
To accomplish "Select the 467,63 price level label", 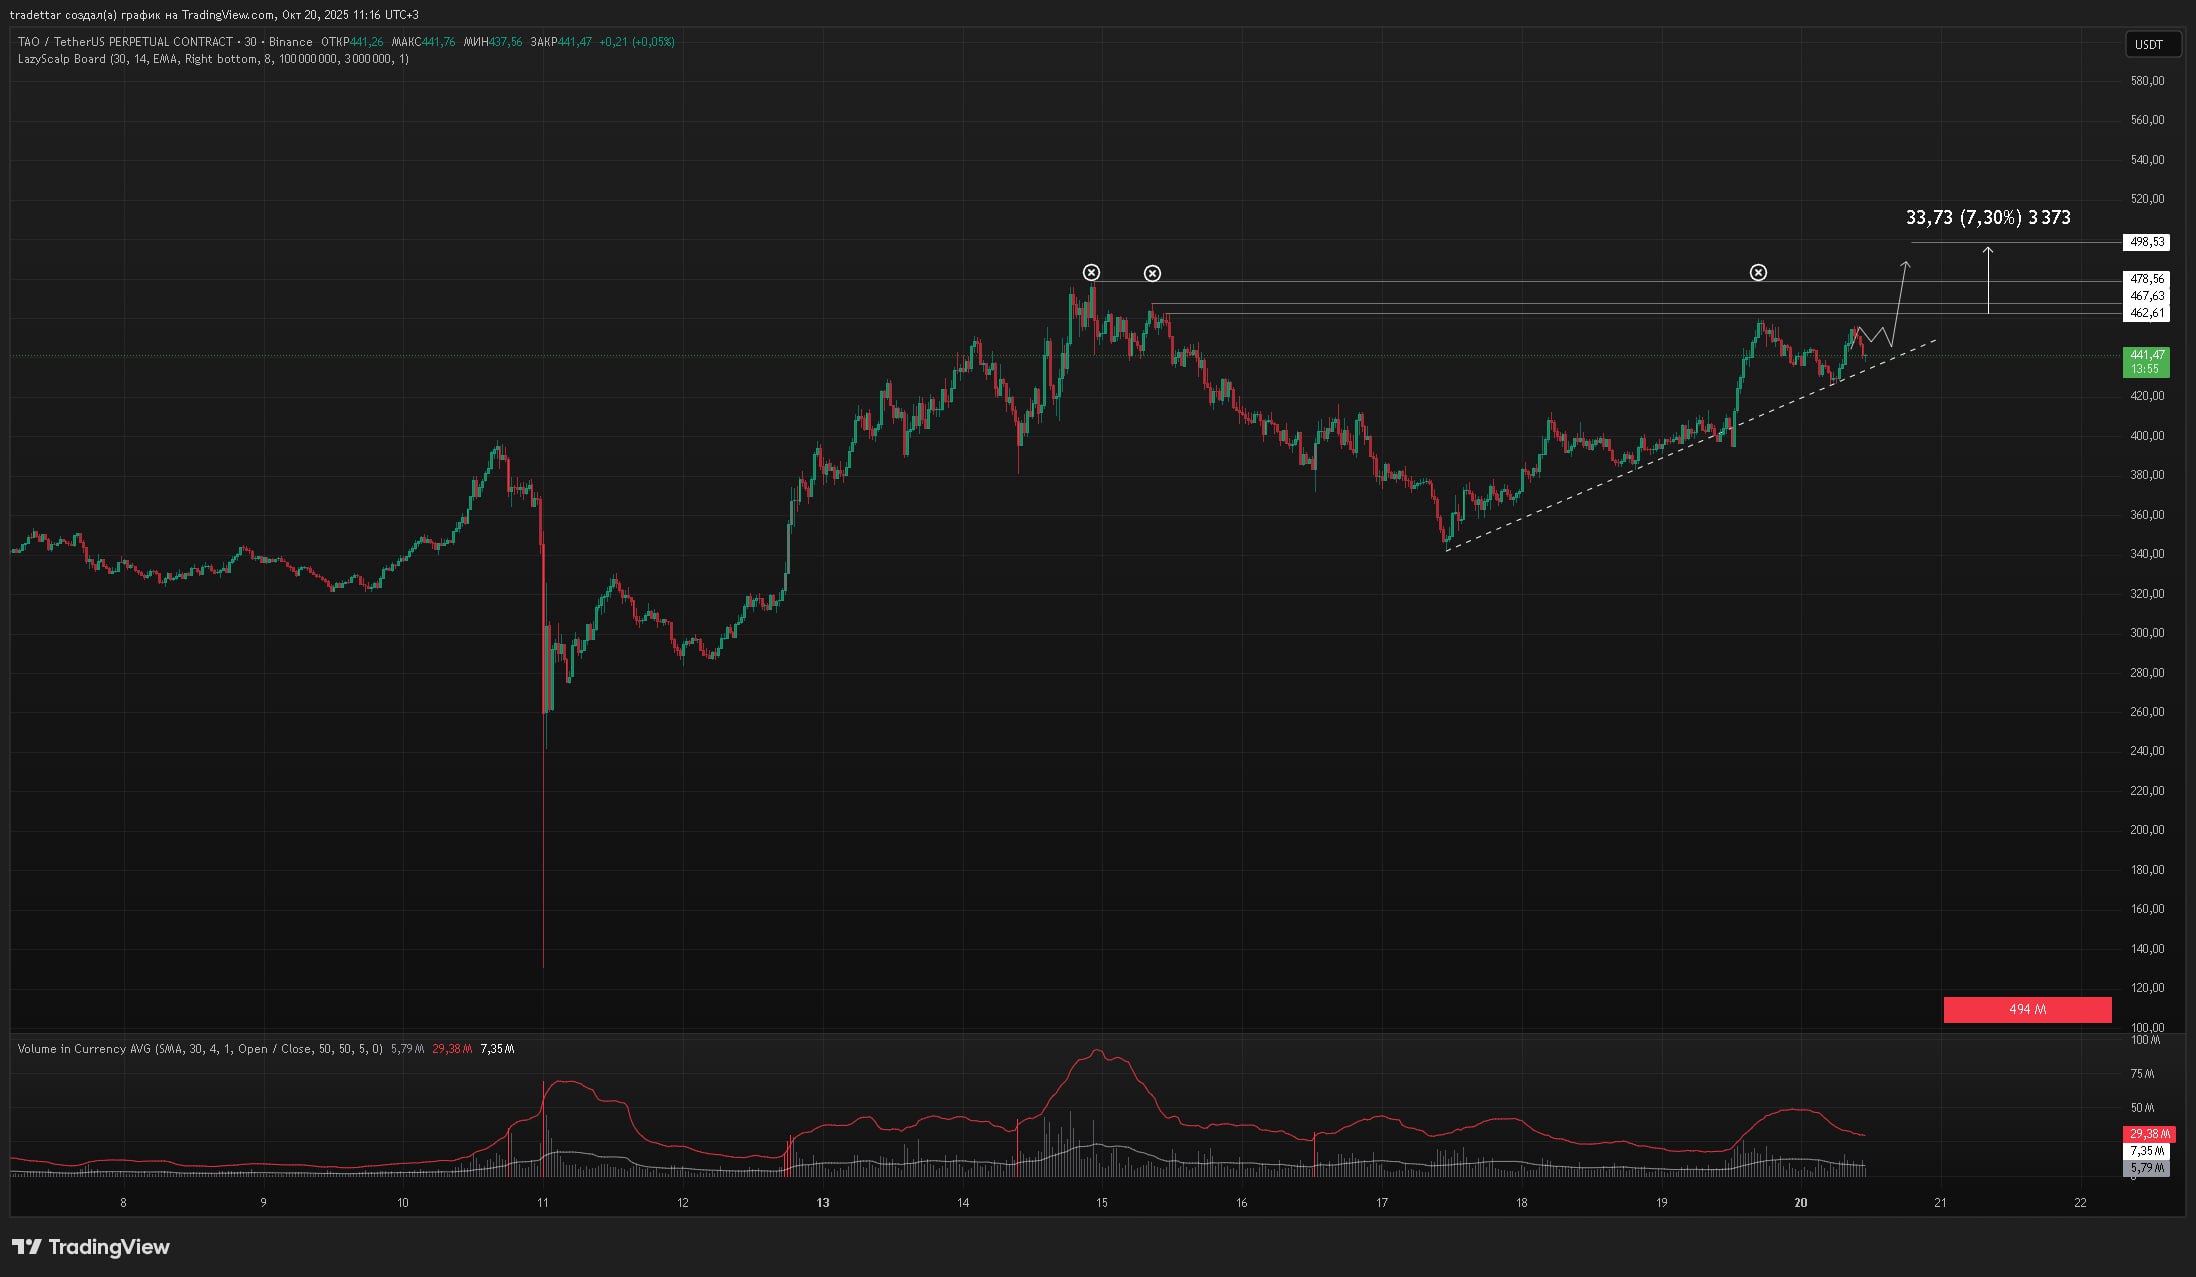I will [x=2146, y=296].
